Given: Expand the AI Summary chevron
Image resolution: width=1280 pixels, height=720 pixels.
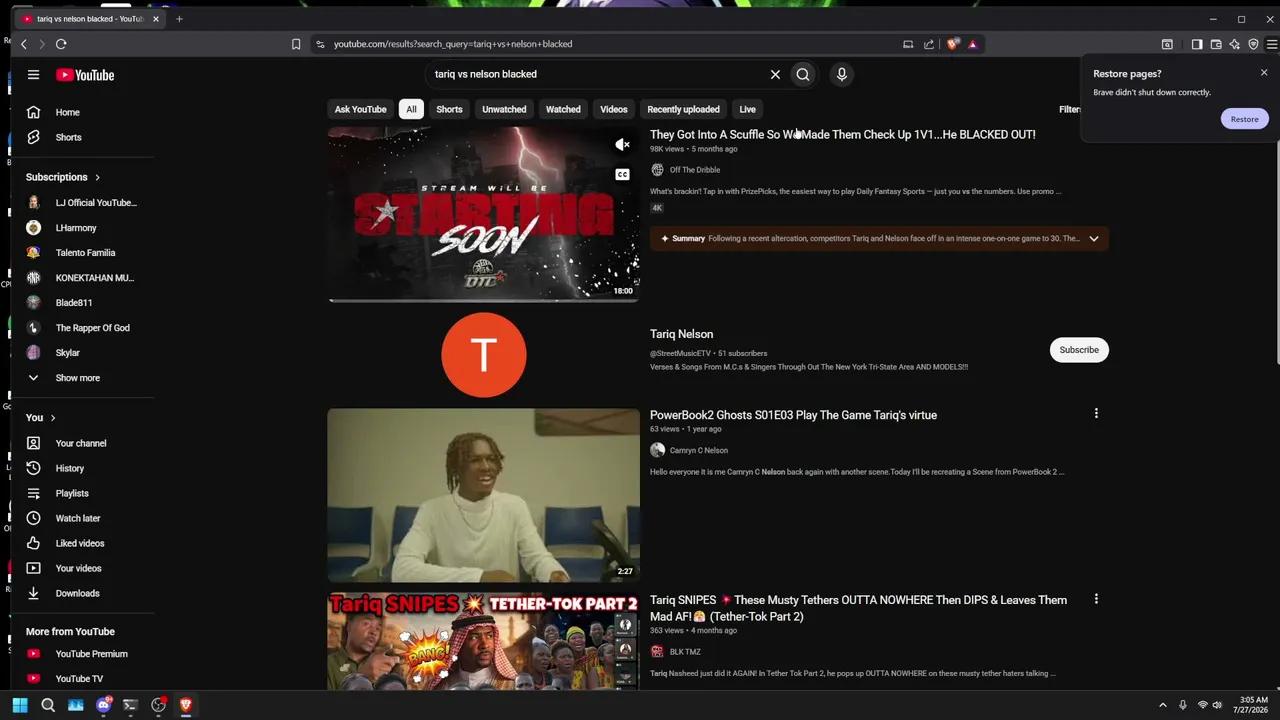Looking at the screenshot, I should coord(1094,239).
